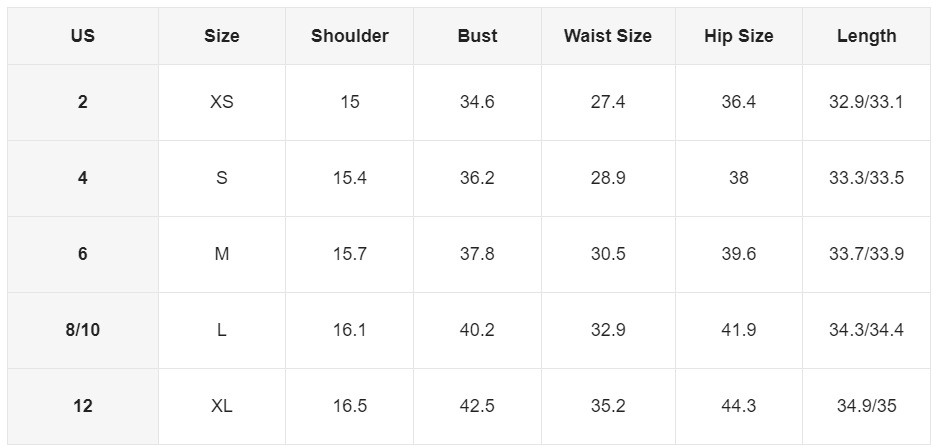Select the XS size cell

221,102
